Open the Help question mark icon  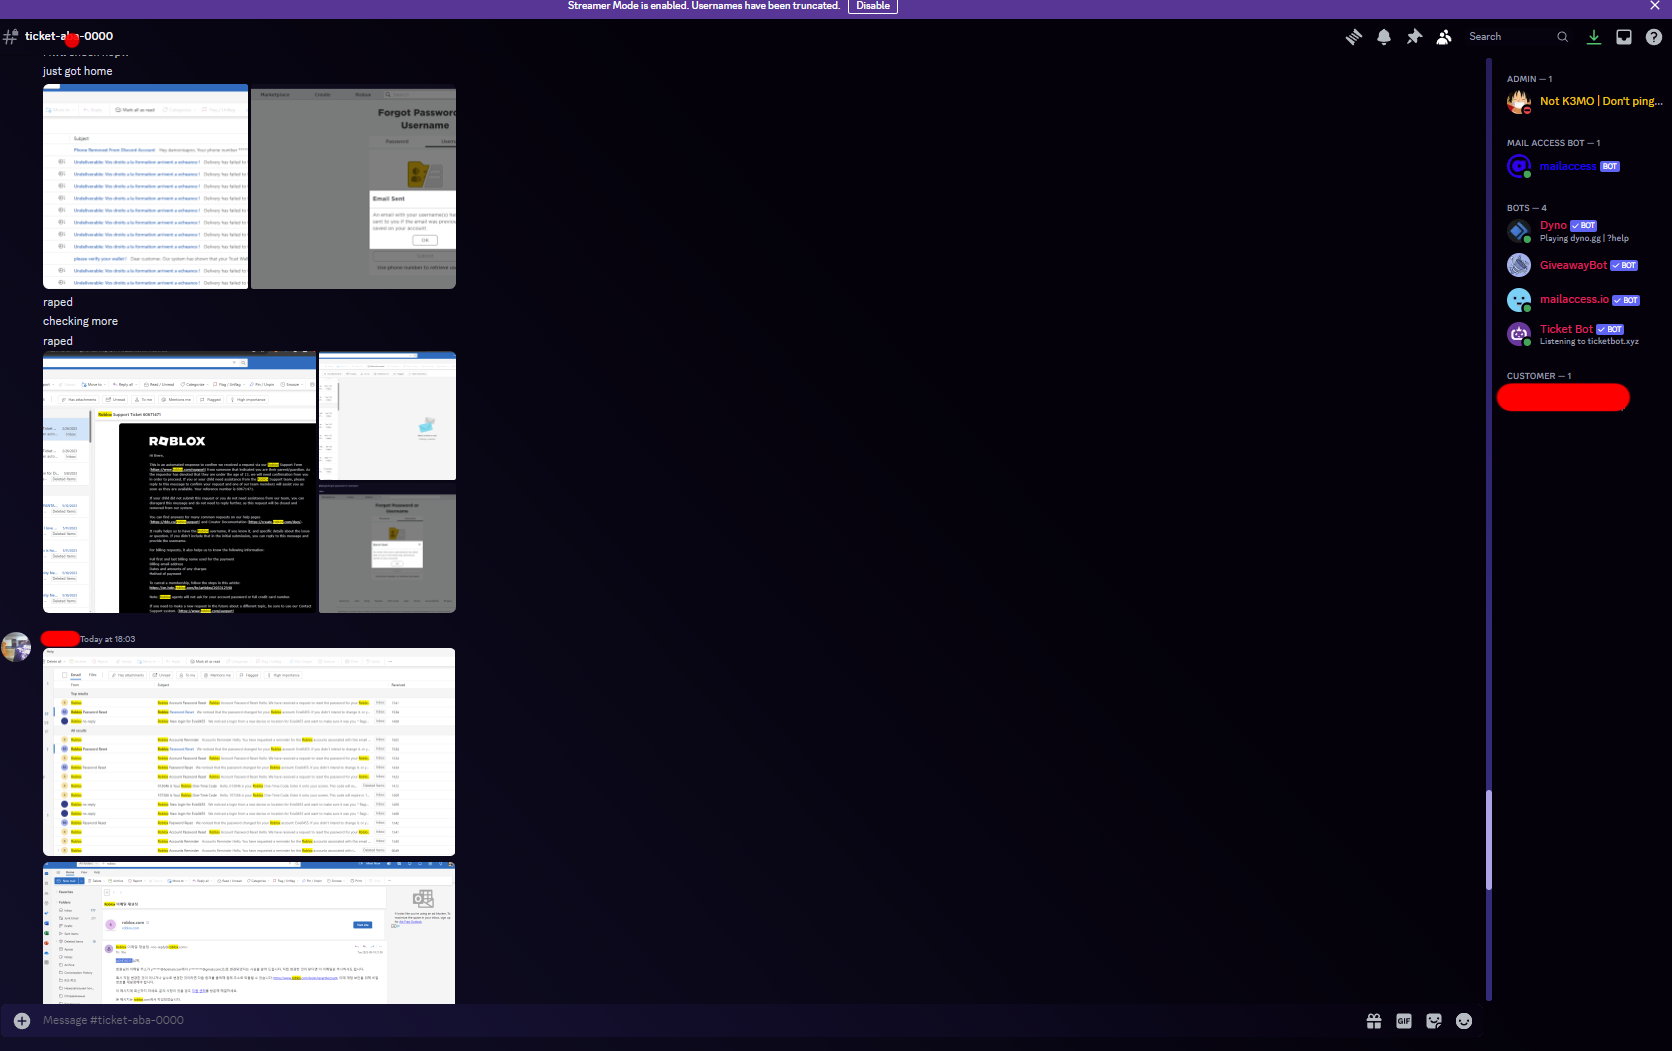[x=1654, y=37]
